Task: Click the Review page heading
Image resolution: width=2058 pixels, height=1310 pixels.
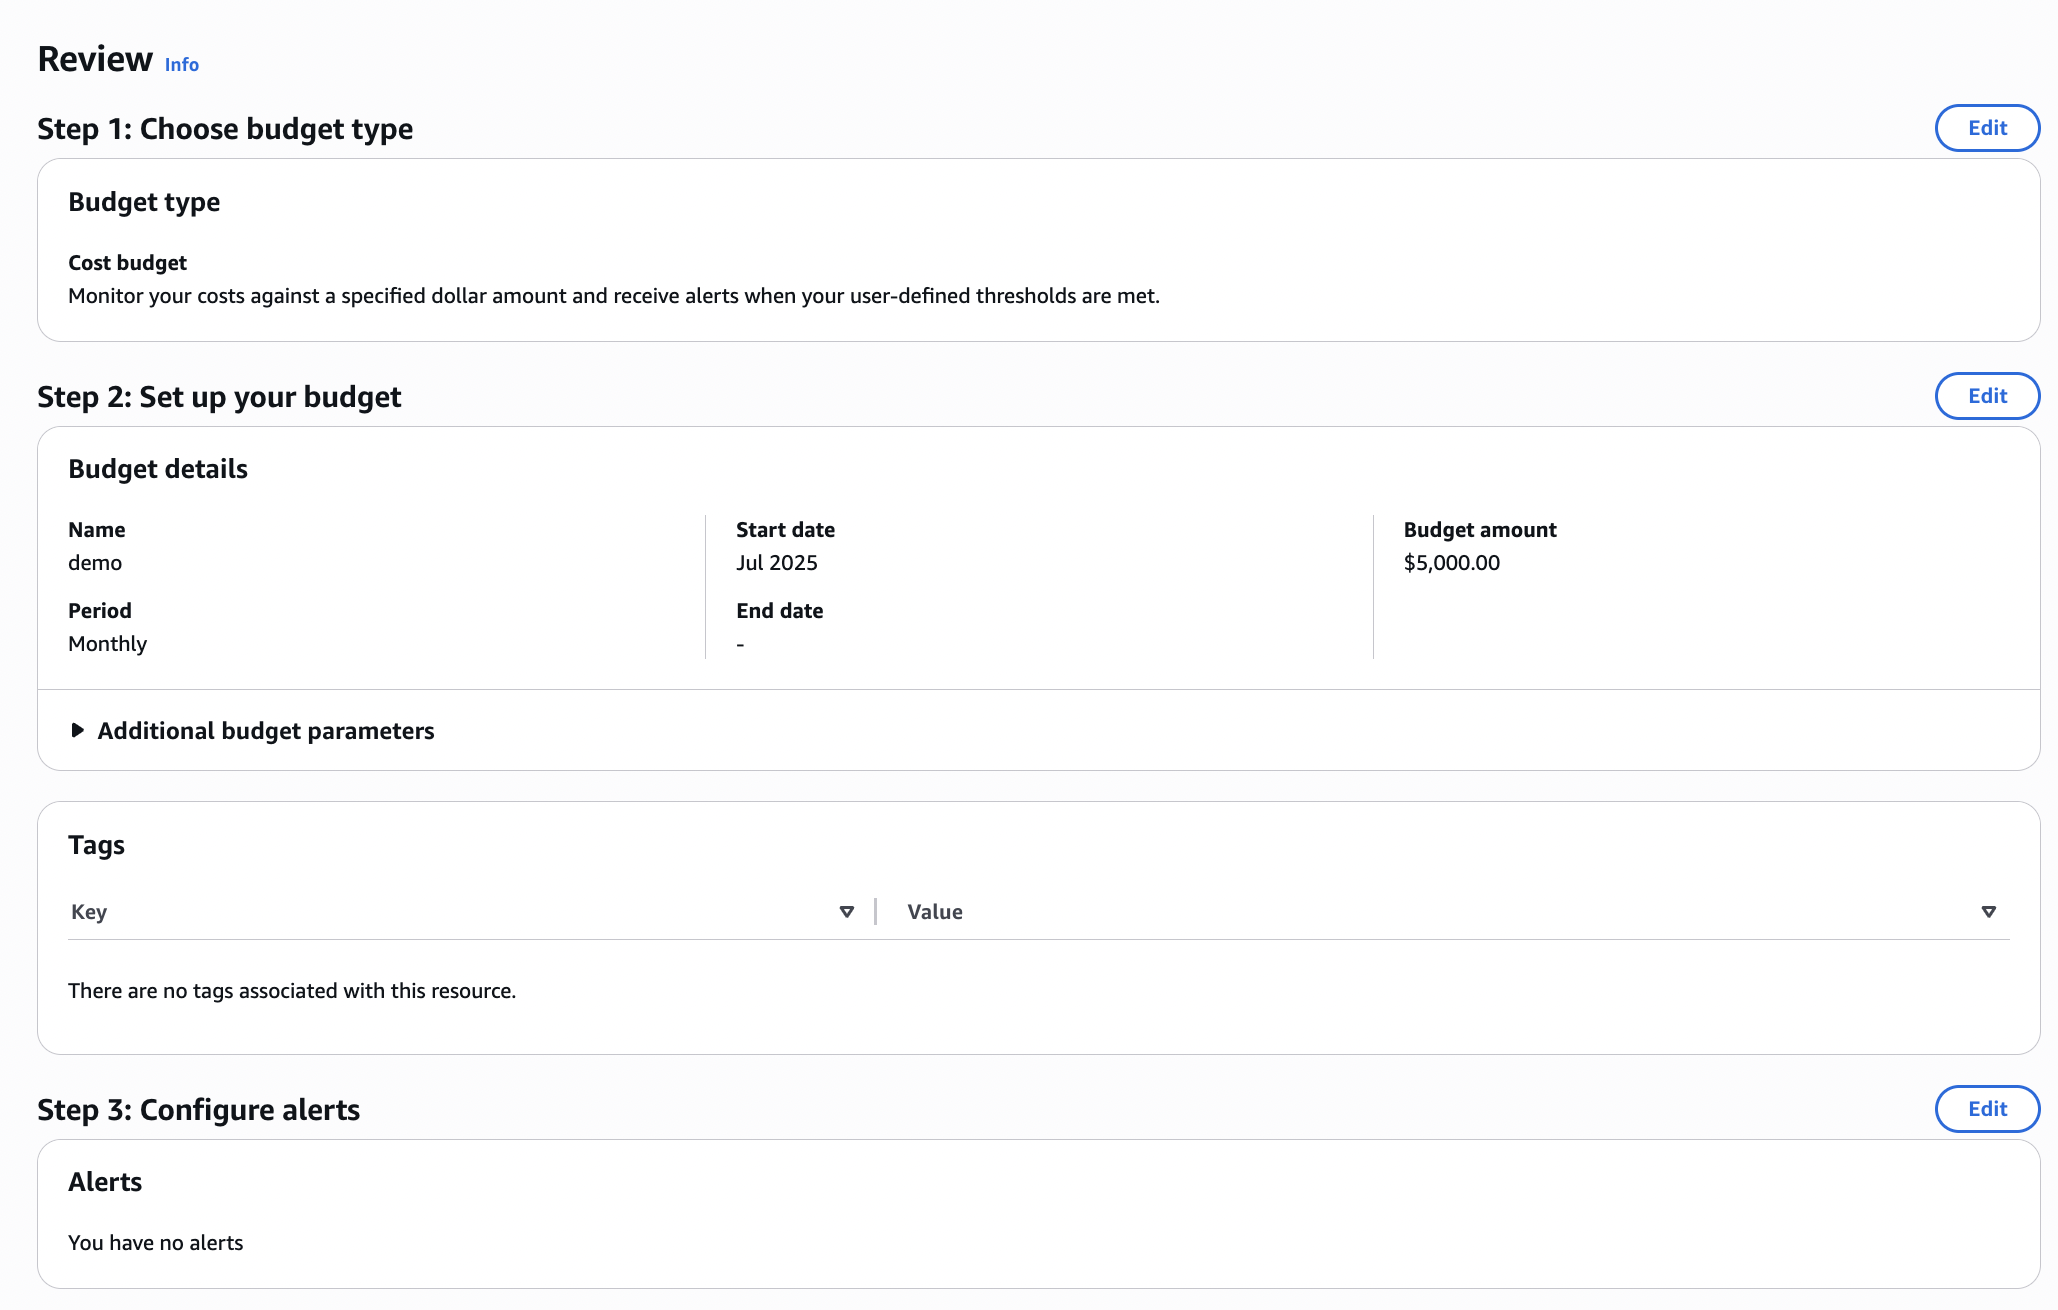Action: pyautogui.click(x=95, y=59)
